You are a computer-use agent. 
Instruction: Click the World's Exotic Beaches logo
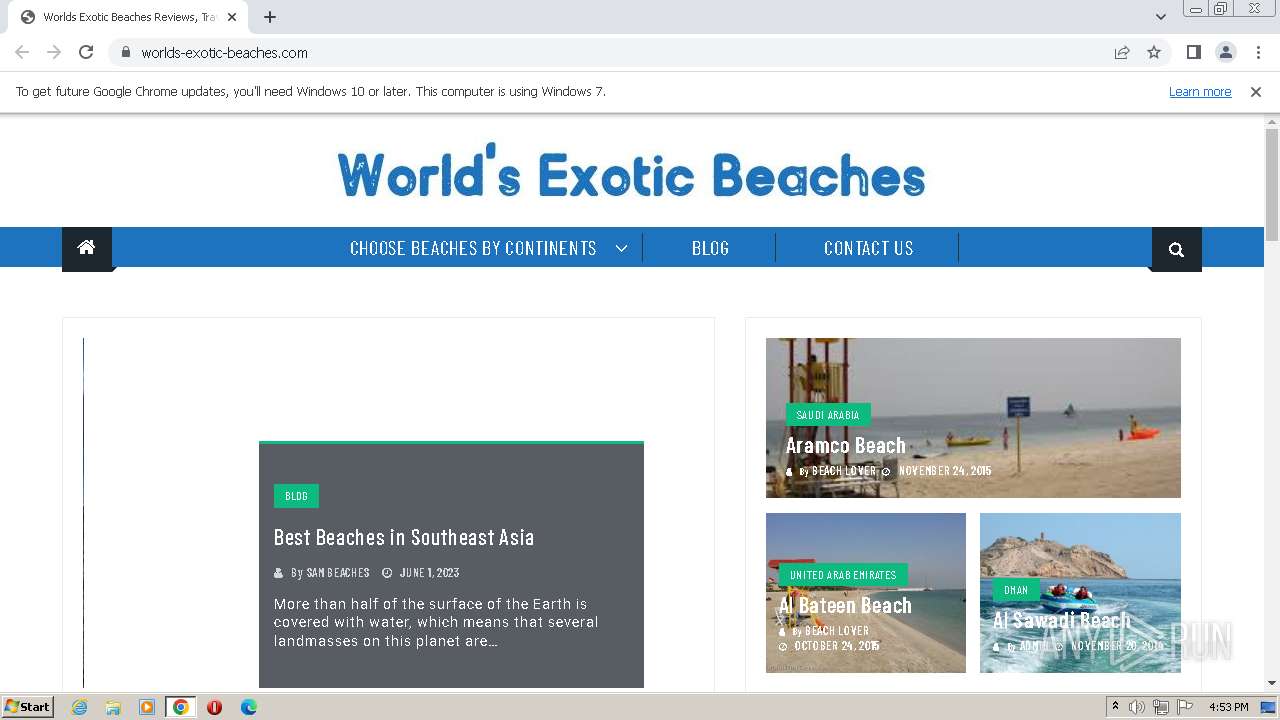coord(632,172)
